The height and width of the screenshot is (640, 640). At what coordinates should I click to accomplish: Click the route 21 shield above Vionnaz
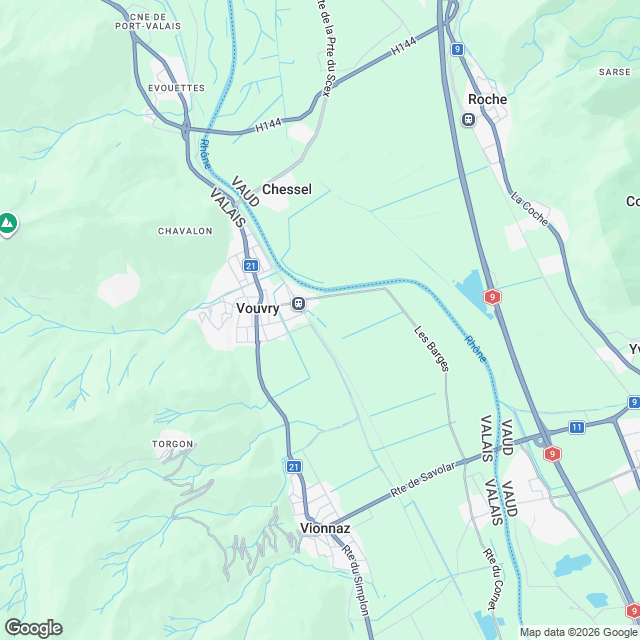coord(294,467)
